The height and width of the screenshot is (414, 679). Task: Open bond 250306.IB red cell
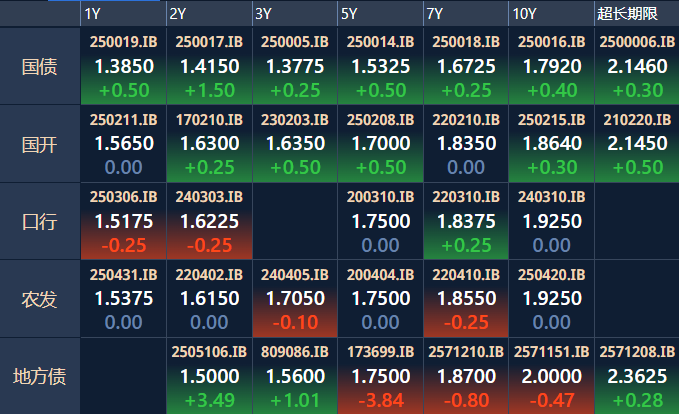tap(122, 221)
